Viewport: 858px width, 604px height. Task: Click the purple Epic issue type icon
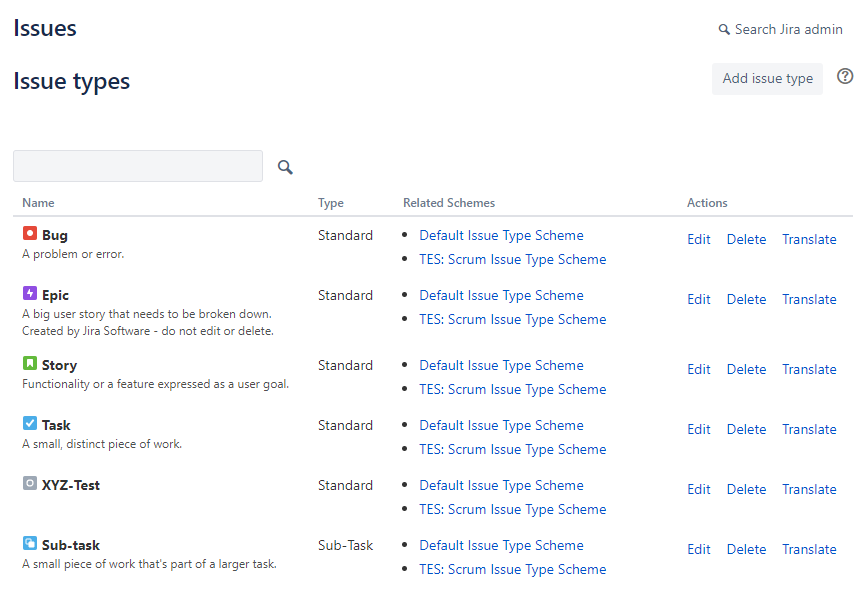[x=30, y=293]
